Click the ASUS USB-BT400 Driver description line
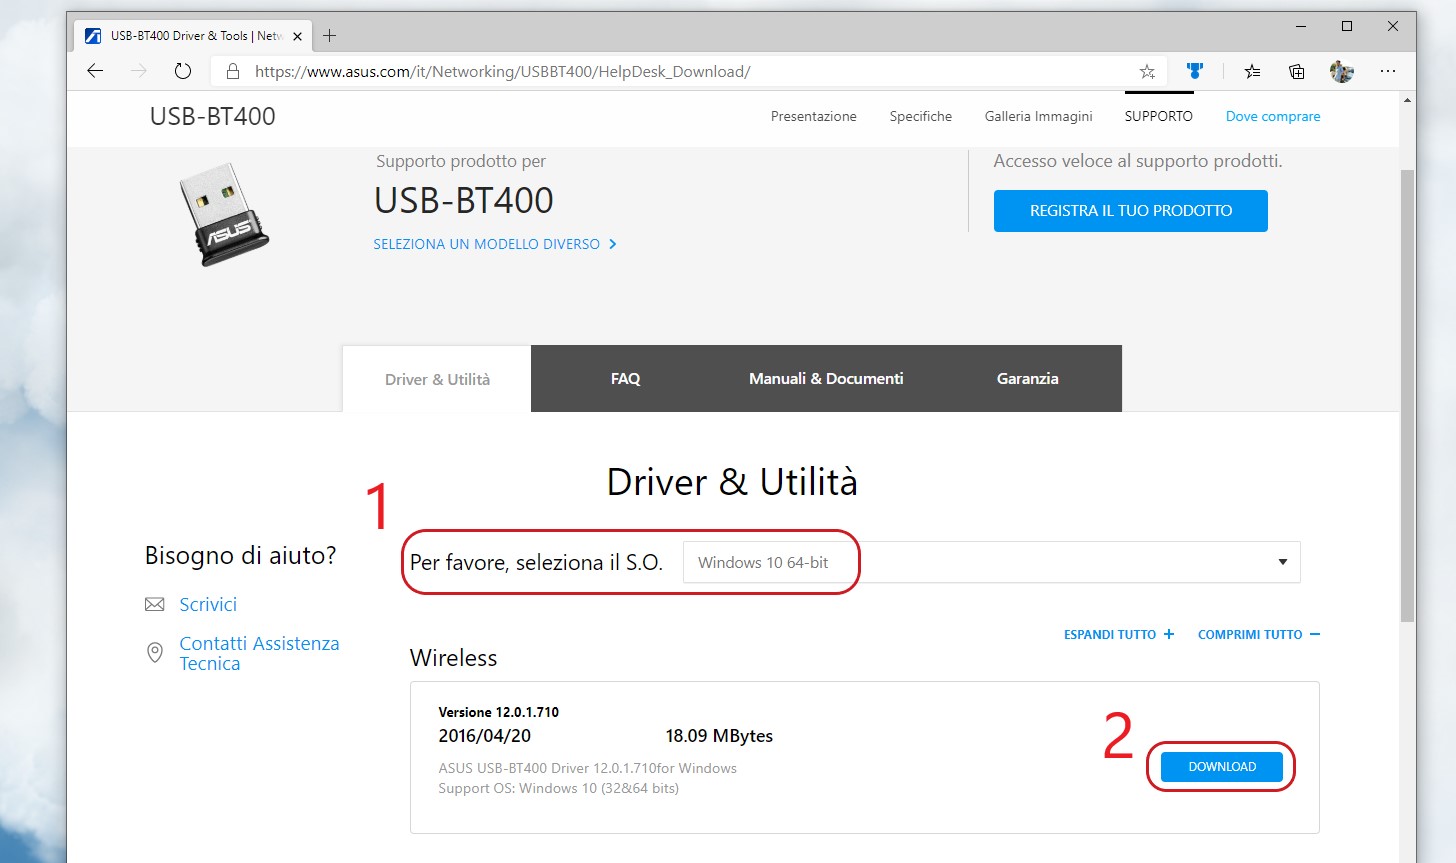 [587, 768]
